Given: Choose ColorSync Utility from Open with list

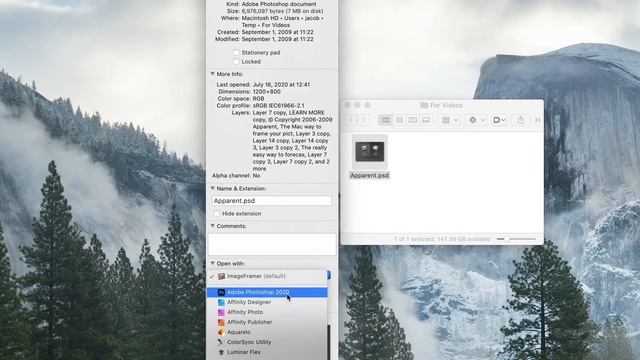Looking at the screenshot, I should (267, 342).
